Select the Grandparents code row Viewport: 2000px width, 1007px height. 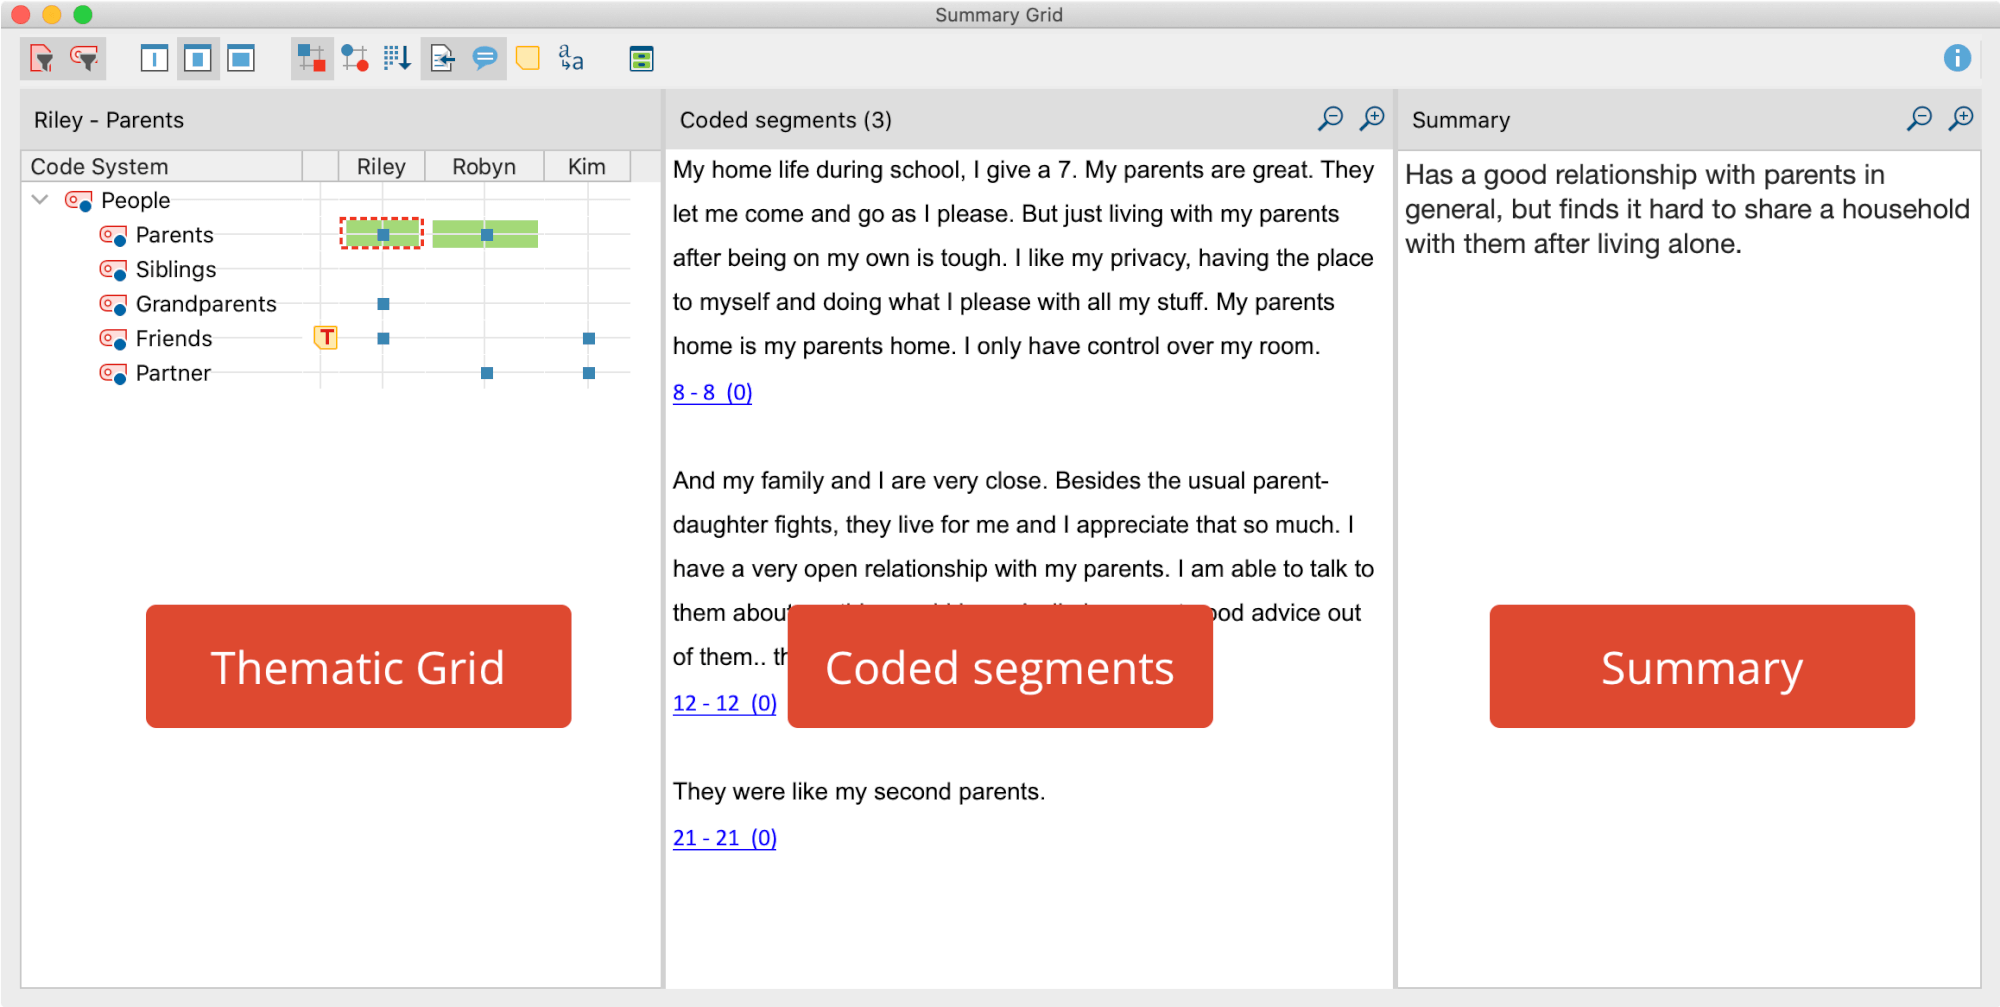coord(205,304)
